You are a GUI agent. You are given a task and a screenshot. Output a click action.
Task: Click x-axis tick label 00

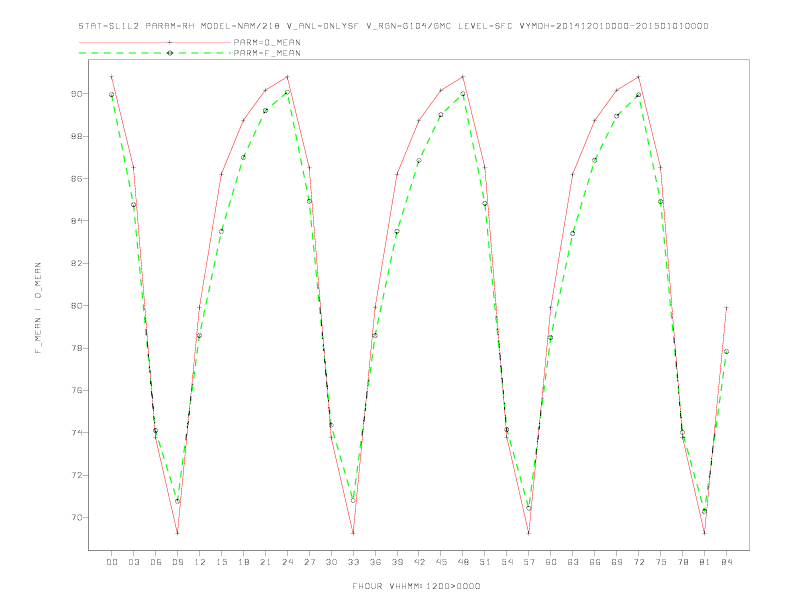(x=112, y=562)
